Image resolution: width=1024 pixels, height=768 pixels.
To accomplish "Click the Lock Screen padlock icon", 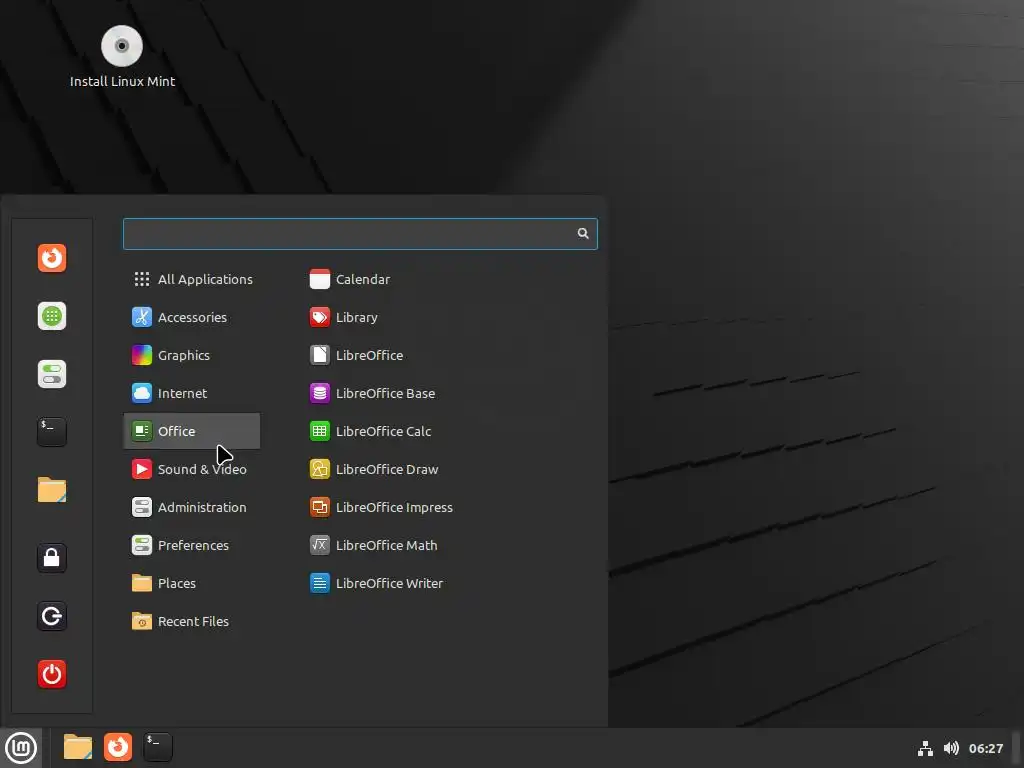I will pyautogui.click(x=52, y=558).
